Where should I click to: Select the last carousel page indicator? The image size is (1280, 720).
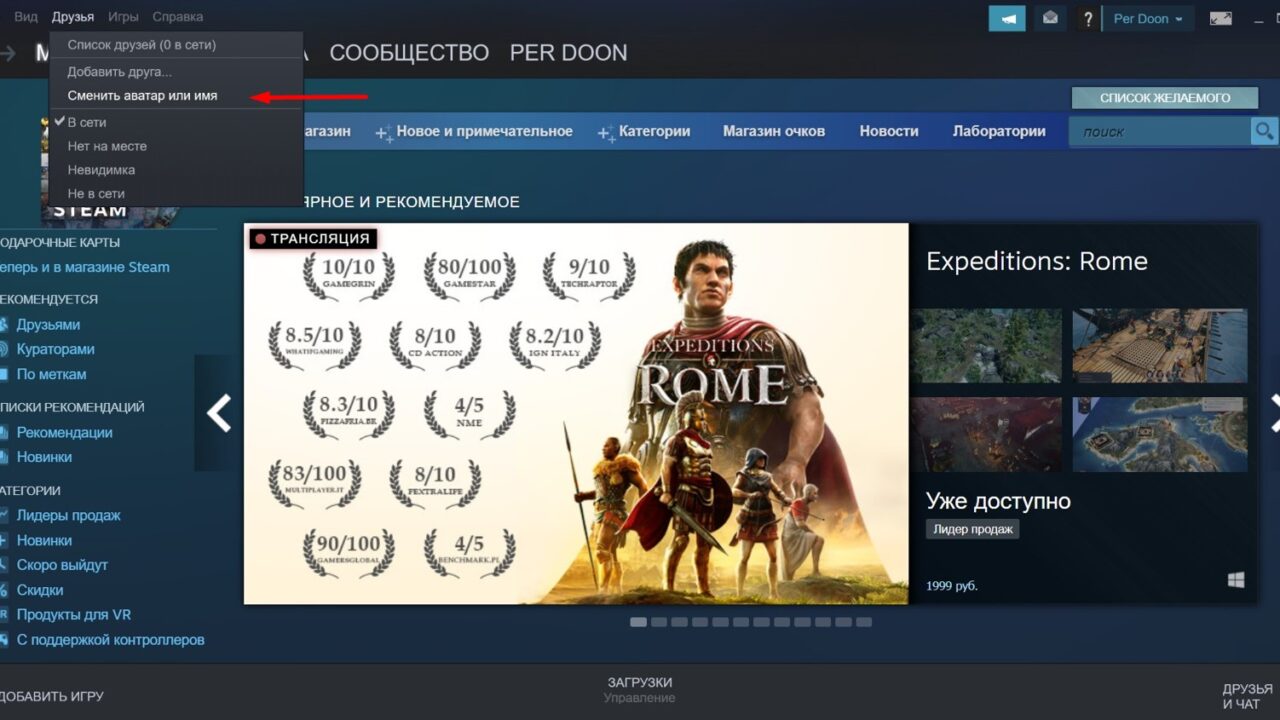(864, 622)
